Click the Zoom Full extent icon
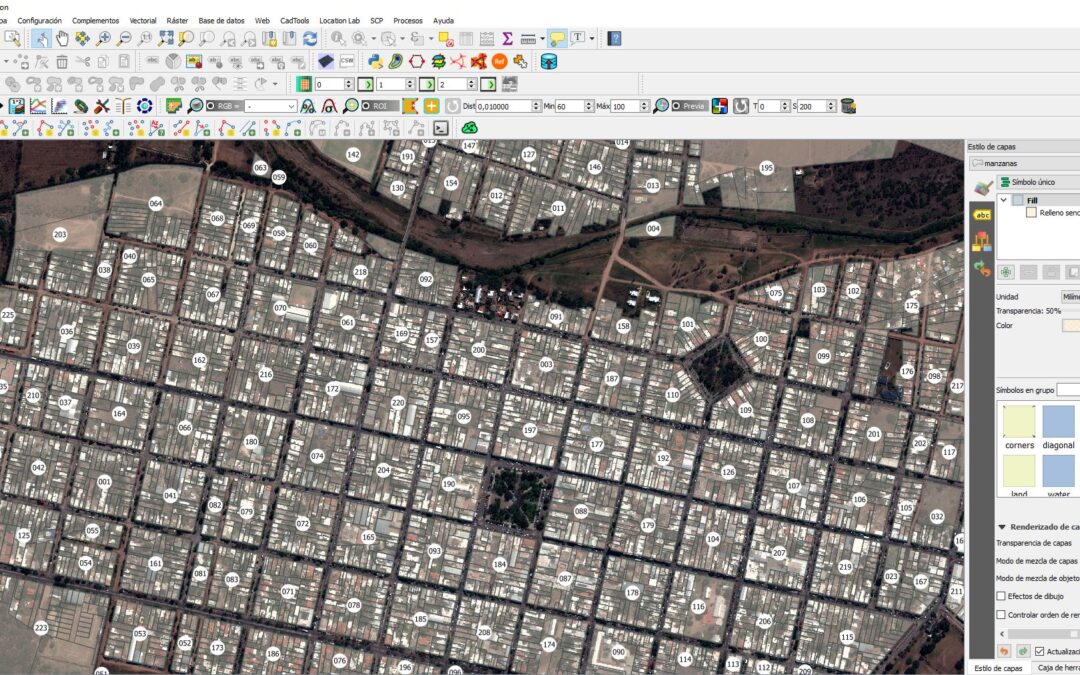 tap(165, 39)
